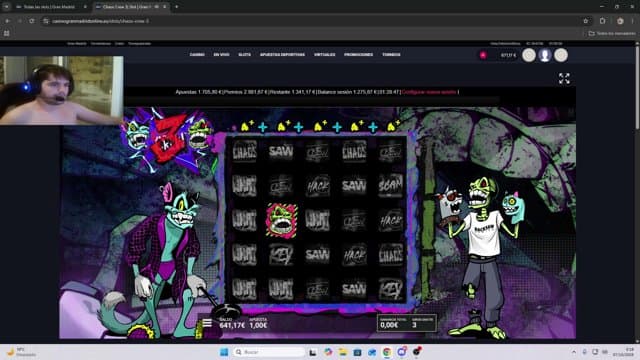The height and width of the screenshot is (360, 640).
Task: Click the circular icon left of profile avatar
Action: tap(529, 55)
